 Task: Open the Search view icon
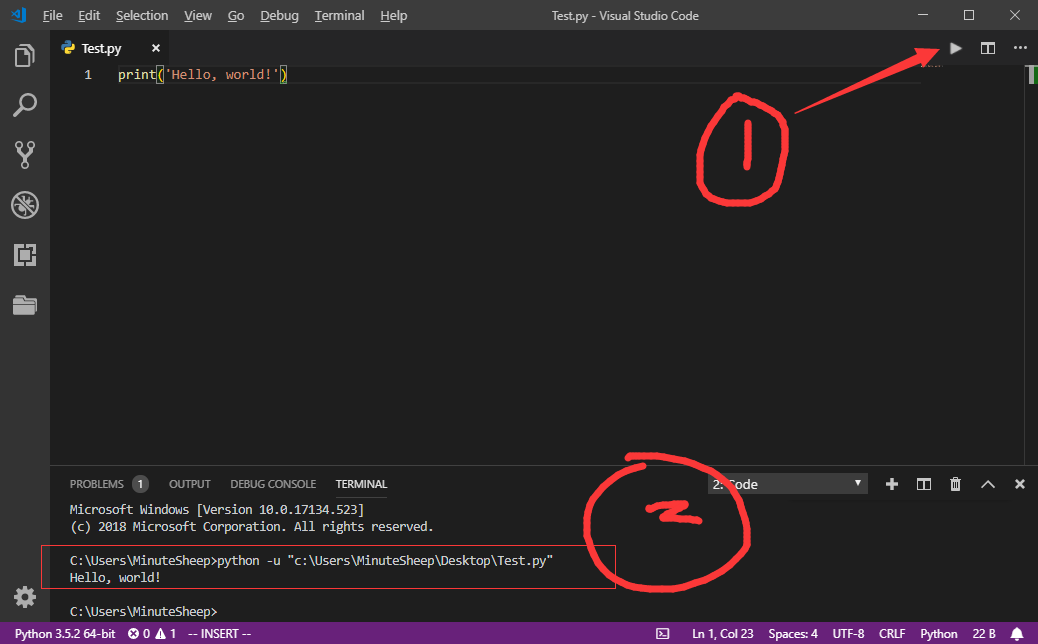[24, 104]
